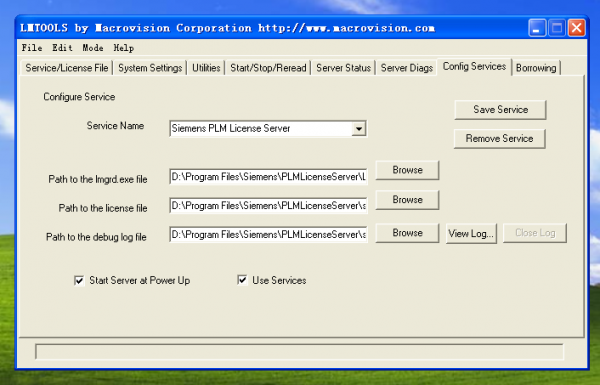Open the Utilities tab

click(206, 68)
